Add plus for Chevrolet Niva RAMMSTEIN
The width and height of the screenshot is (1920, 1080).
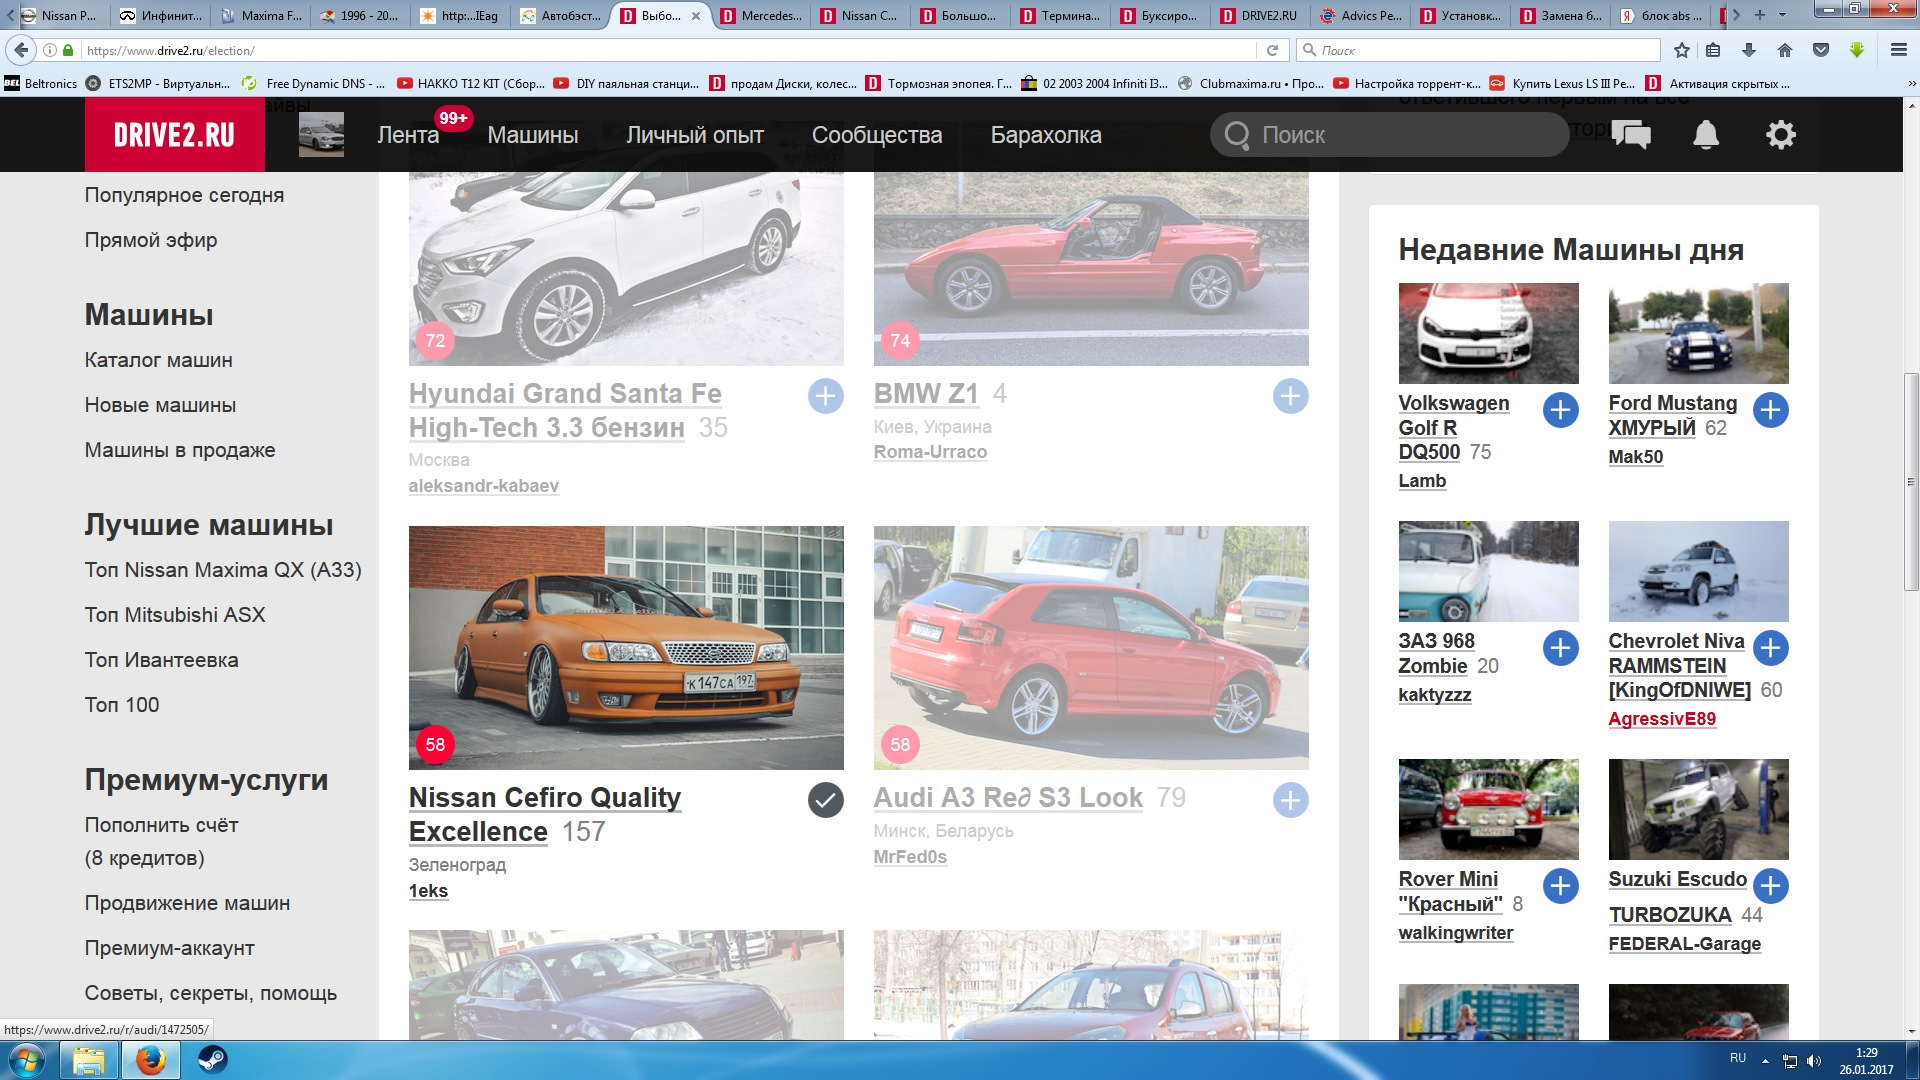1771,648
